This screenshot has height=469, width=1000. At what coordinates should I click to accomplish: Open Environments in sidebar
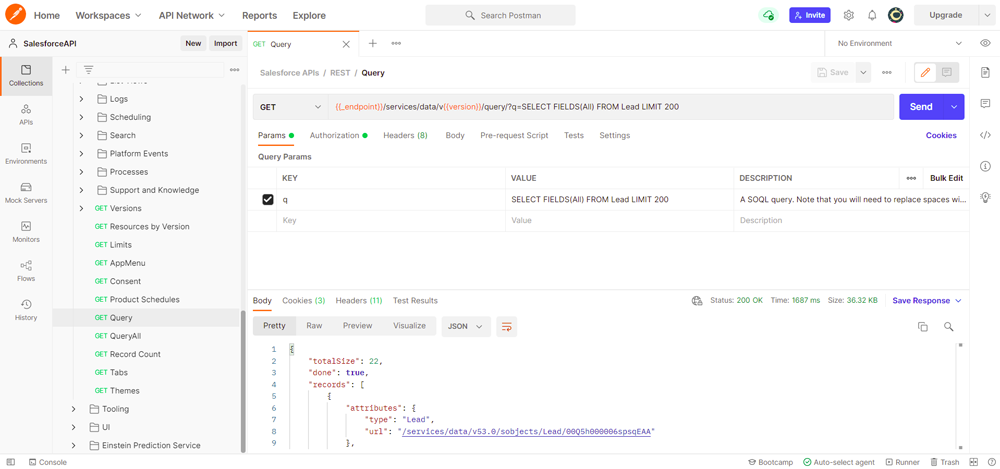pos(26,154)
